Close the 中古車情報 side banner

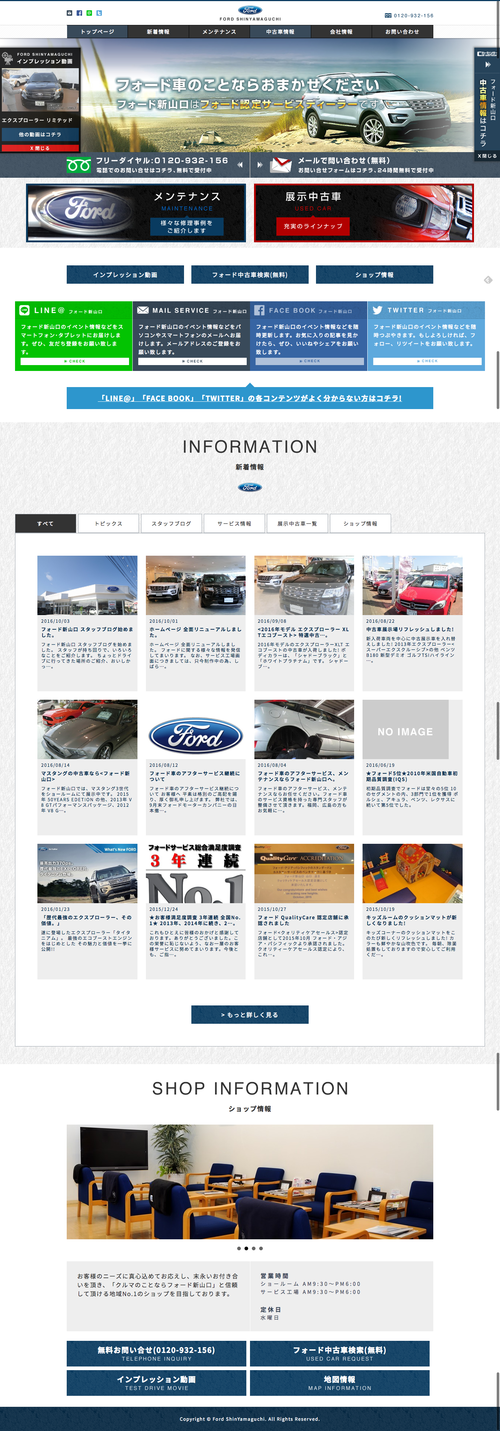[x=486, y=156]
